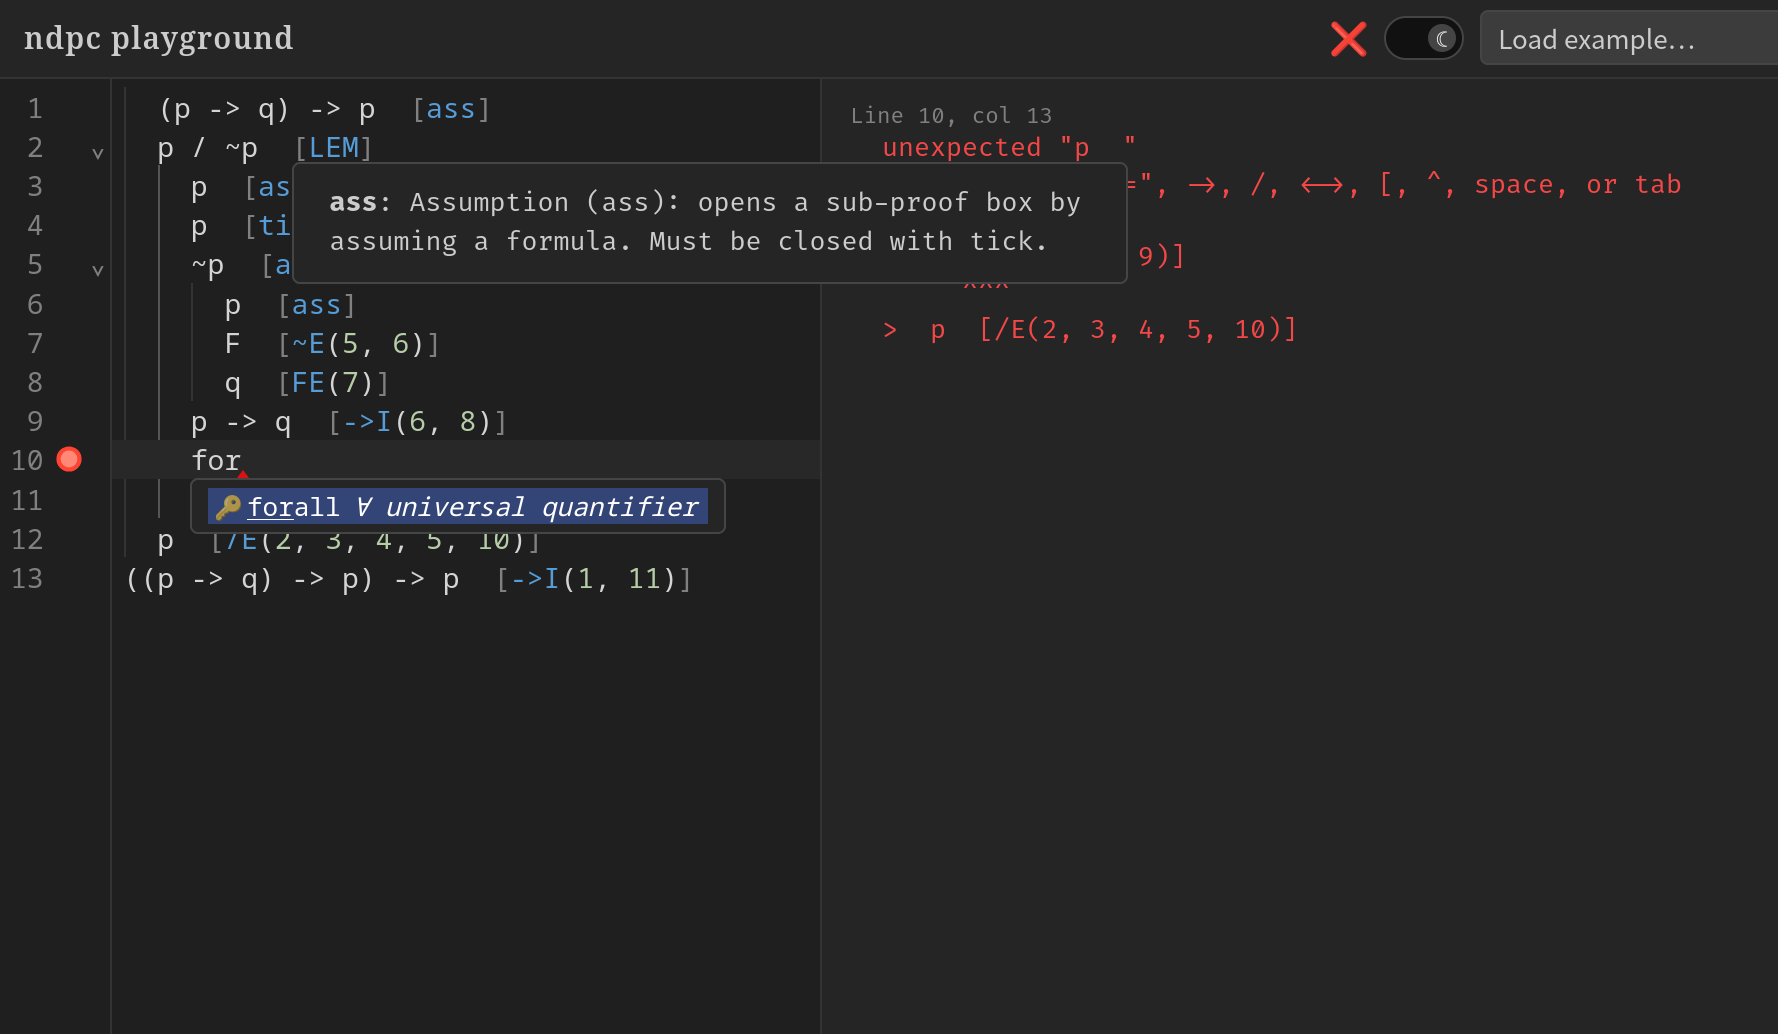Collapse the sub-proof fold arrow at line 2
Viewport: 1778px width, 1034px height.
[98, 153]
